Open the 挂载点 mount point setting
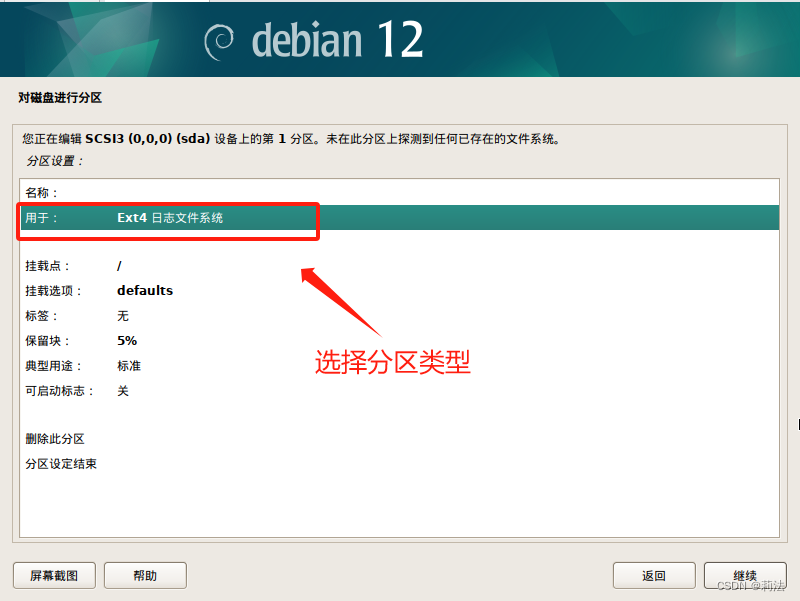Screen dimensions: 800x601 [x=399, y=266]
